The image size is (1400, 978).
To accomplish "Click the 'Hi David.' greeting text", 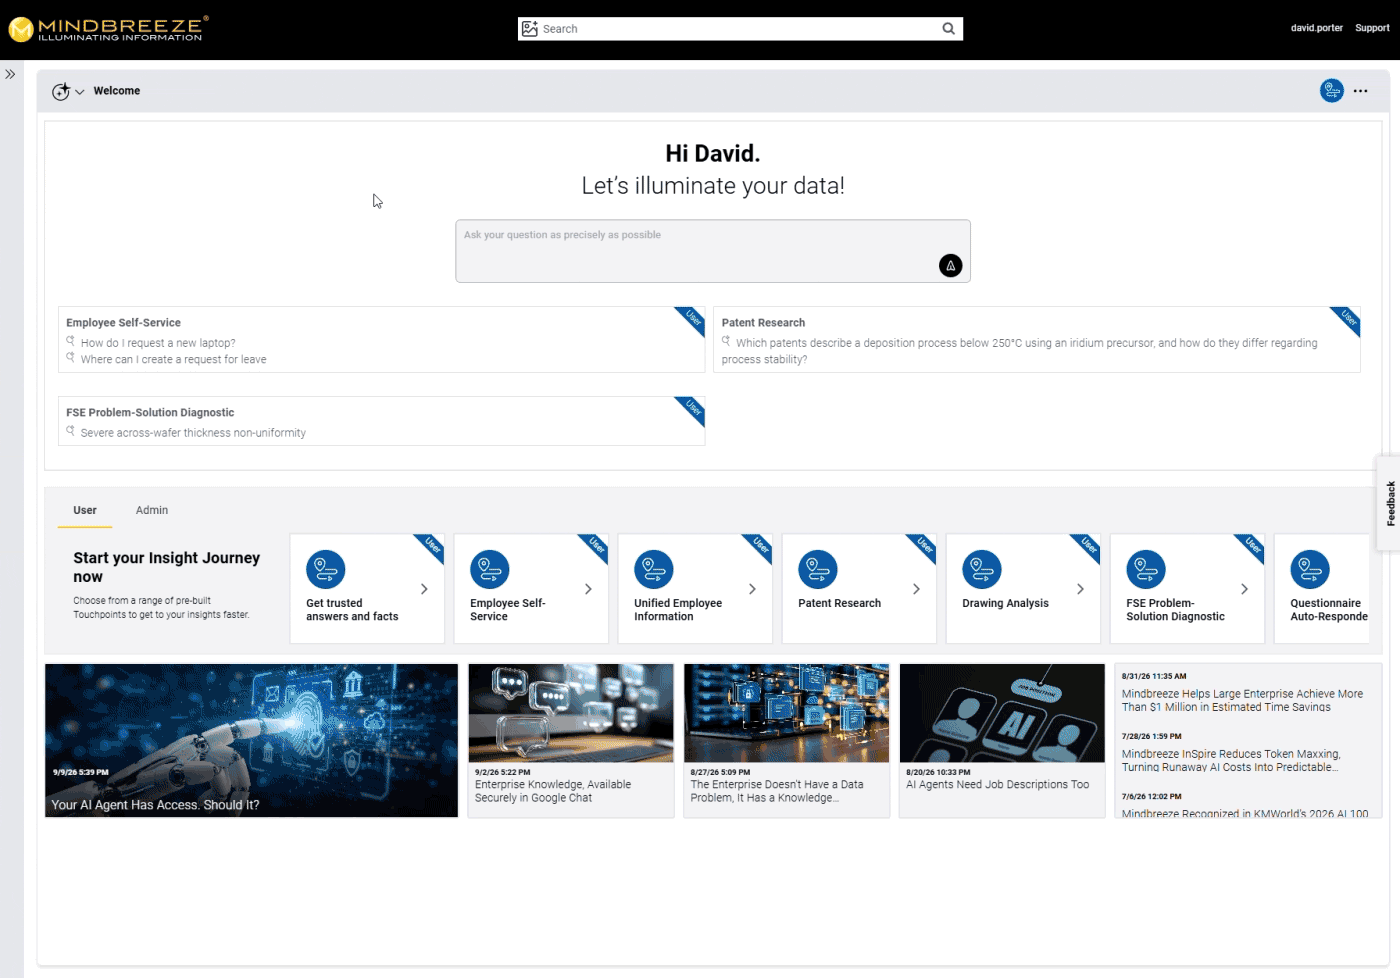I will pos(713,154).
